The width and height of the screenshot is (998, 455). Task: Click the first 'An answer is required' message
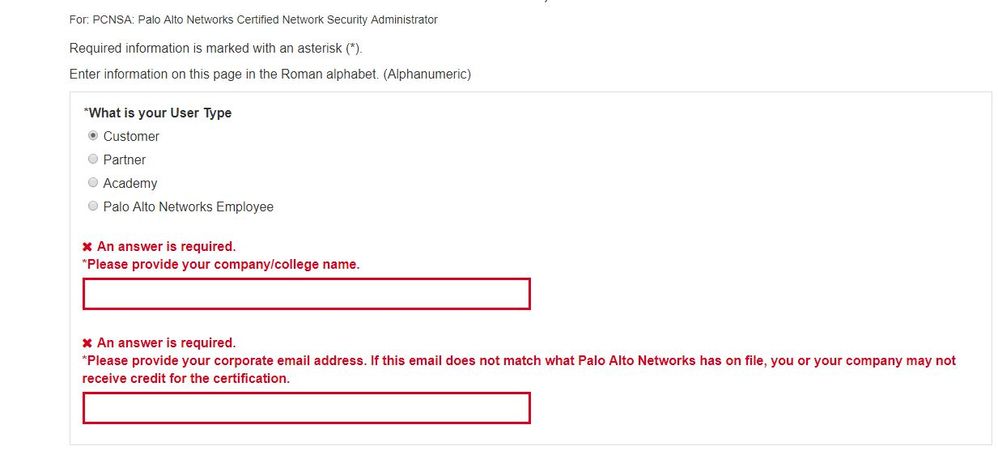tap(166, 246)
